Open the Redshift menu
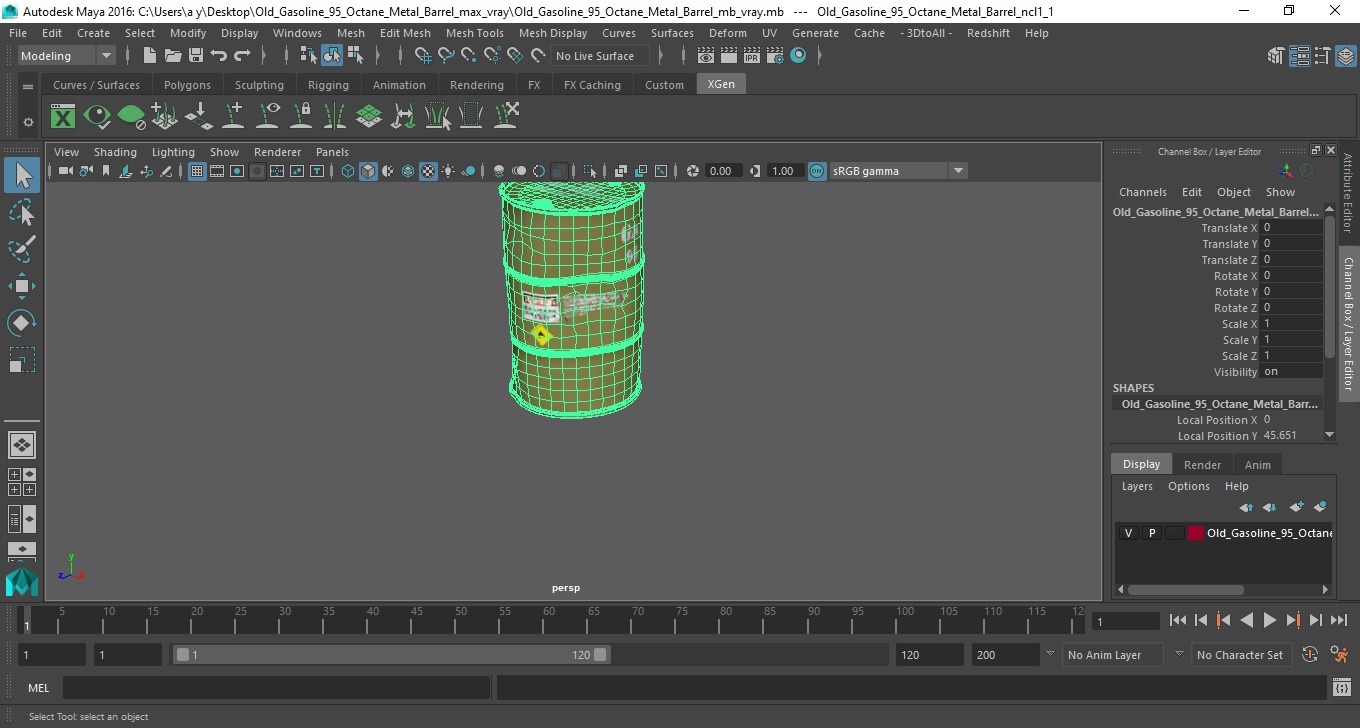Image resolution: width=1360 pixels, height=728 pixels. [x=988, y=33]
